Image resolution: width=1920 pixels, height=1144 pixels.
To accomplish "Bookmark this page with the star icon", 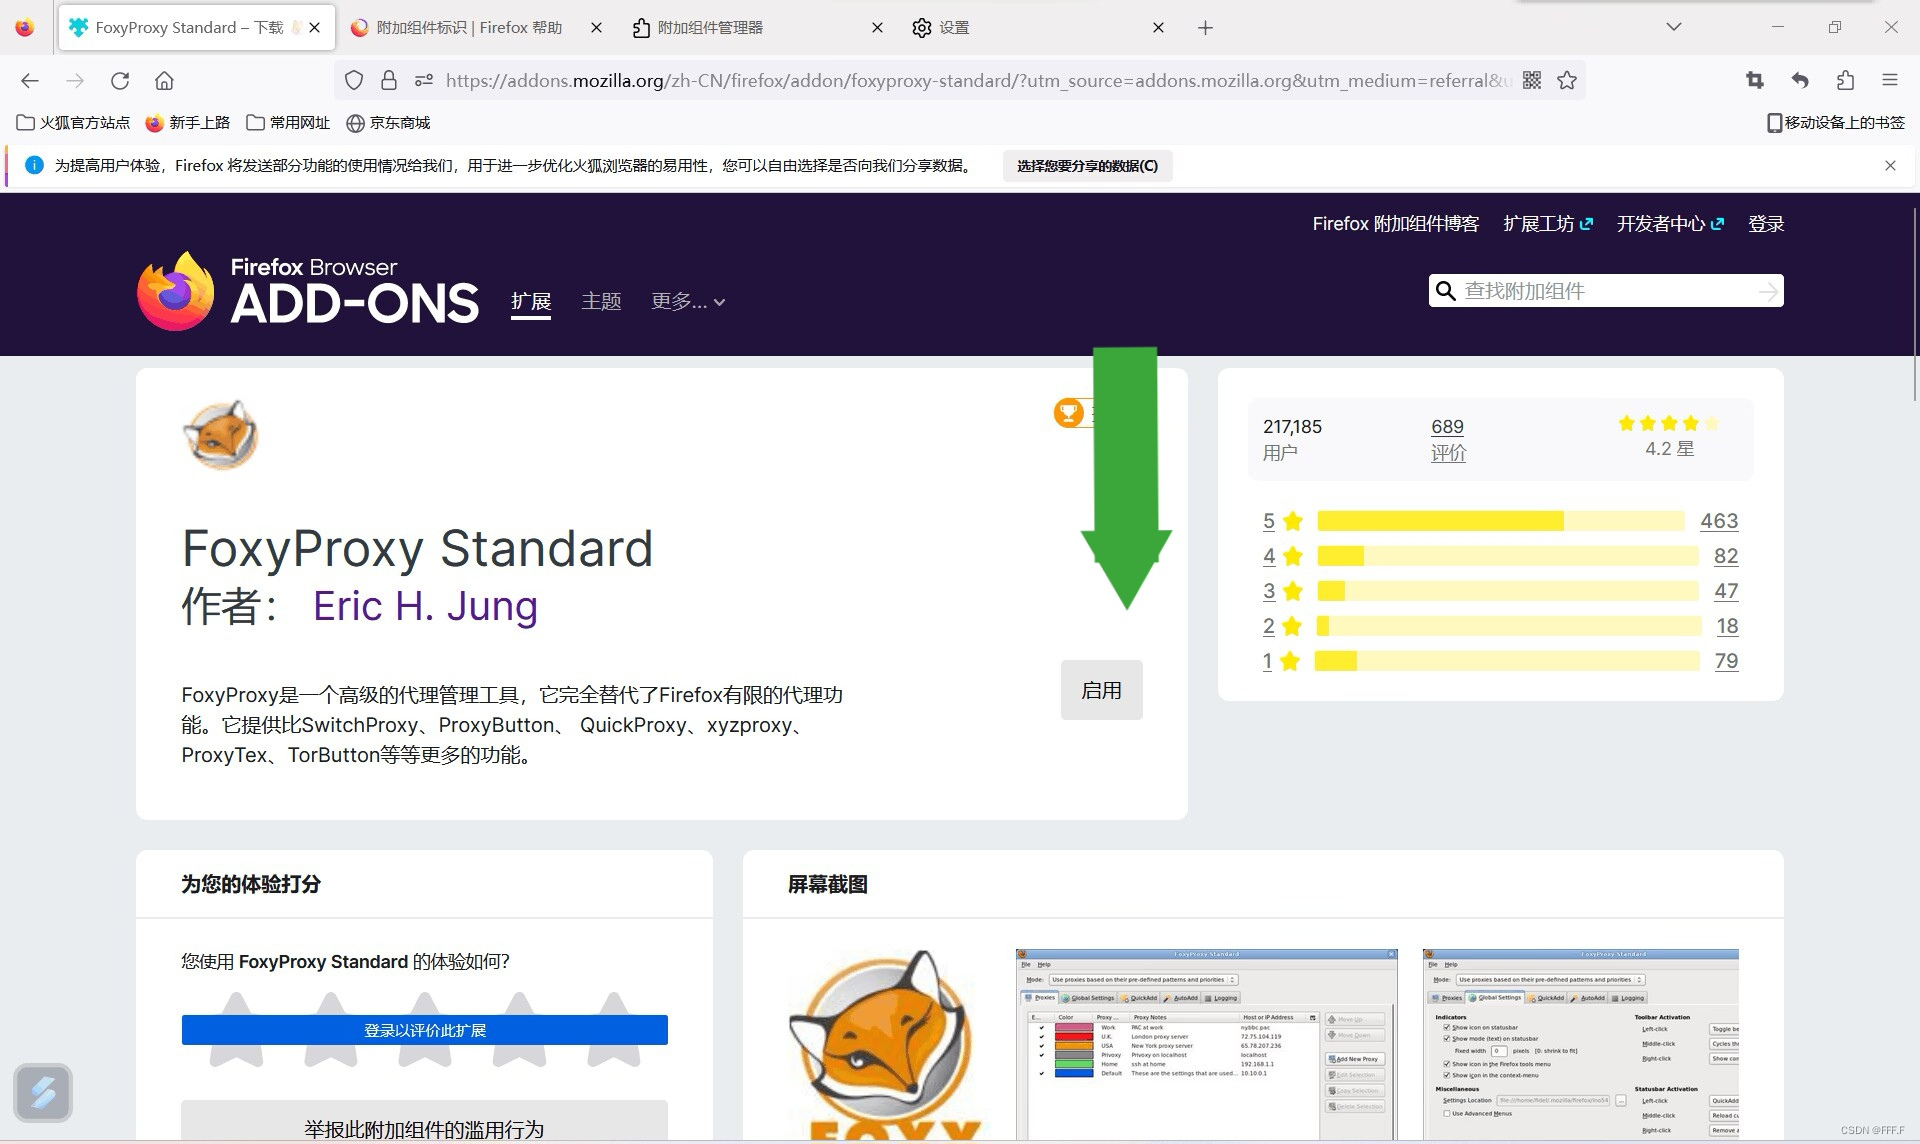I will 1567,81.
